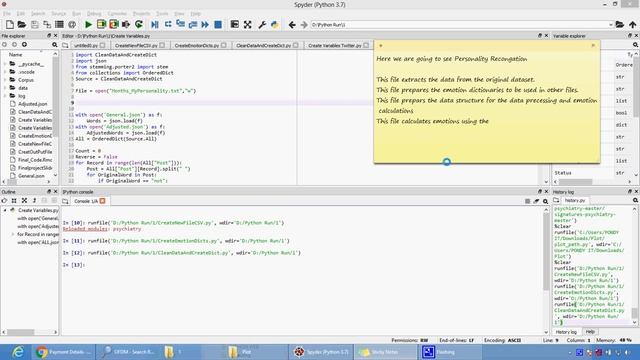Close the CreateNewFileCSV.py tab
This screenshot has width=640, height=360.
162,45
